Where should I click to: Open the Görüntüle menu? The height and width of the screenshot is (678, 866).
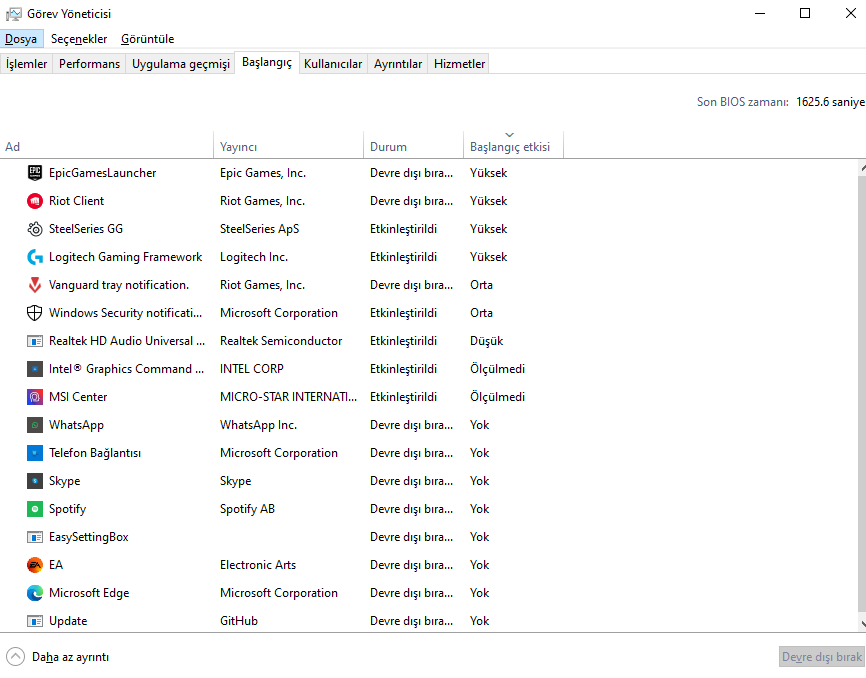point(147,39)
